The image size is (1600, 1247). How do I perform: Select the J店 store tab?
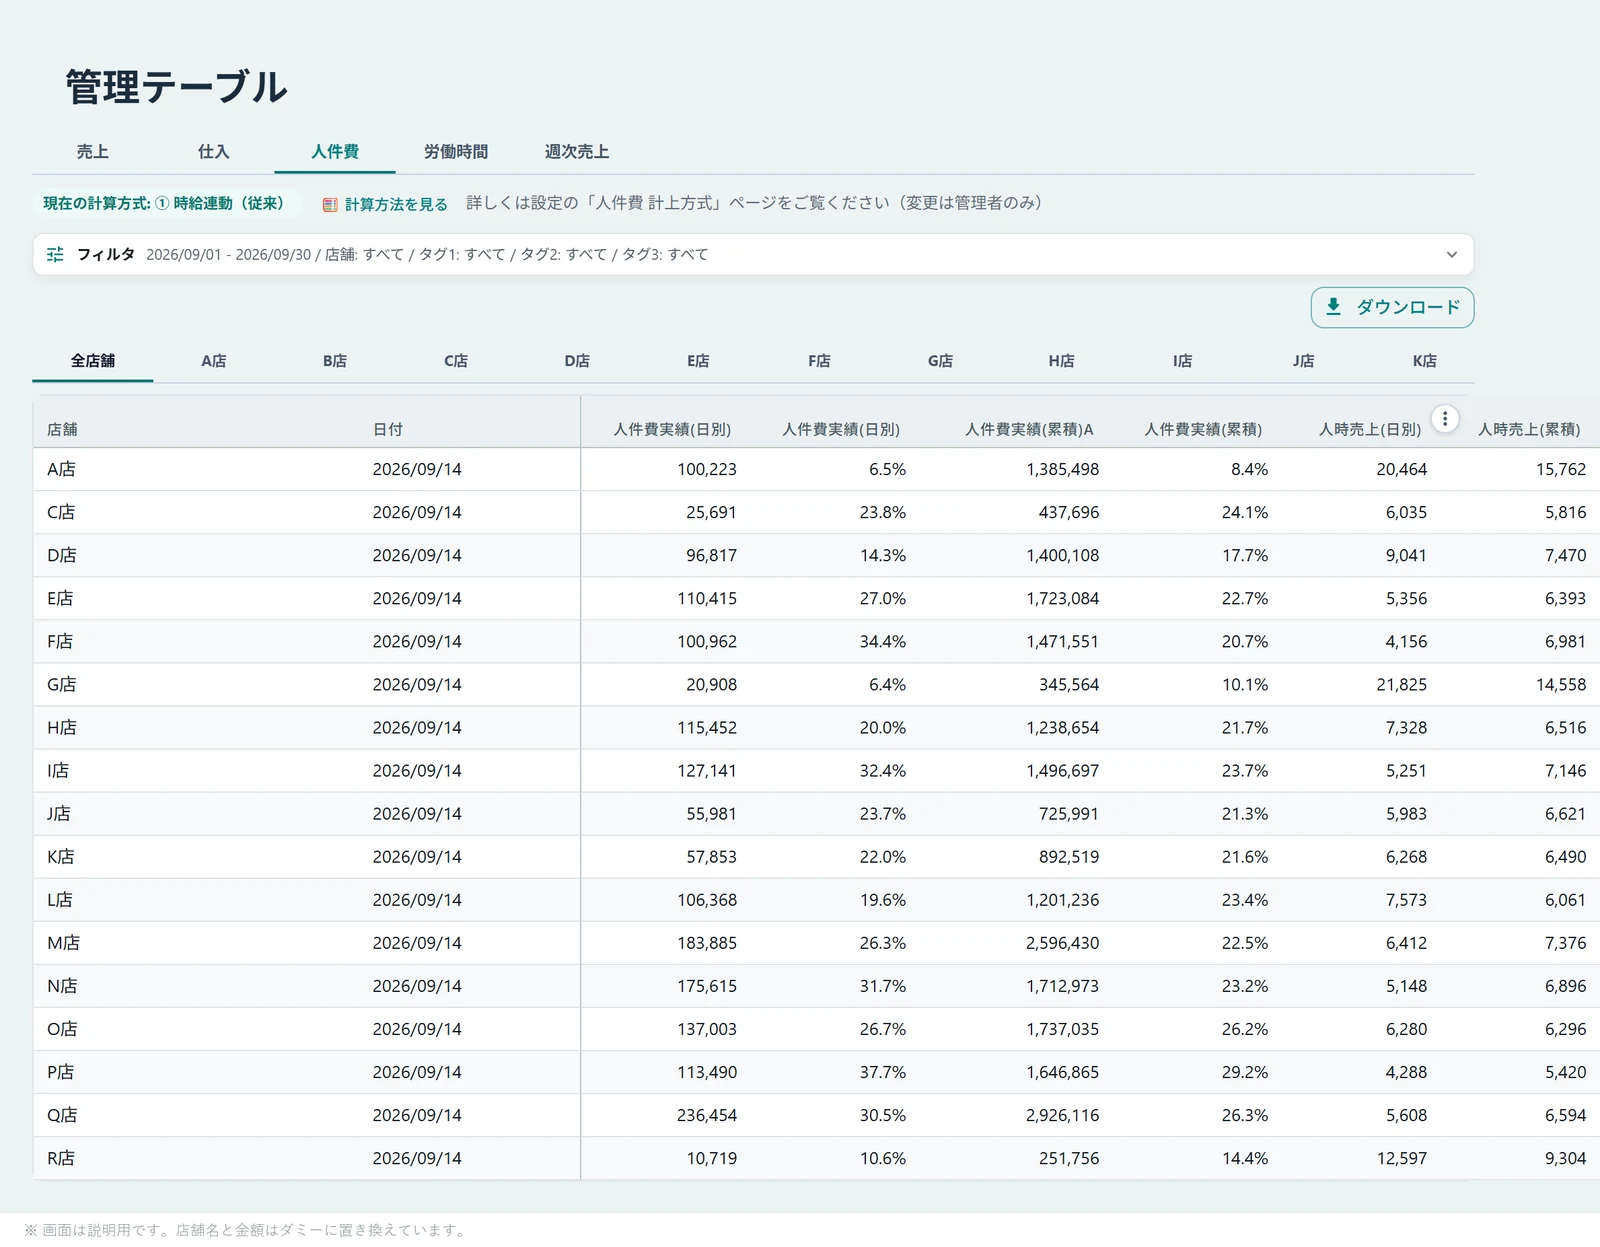1303,361
